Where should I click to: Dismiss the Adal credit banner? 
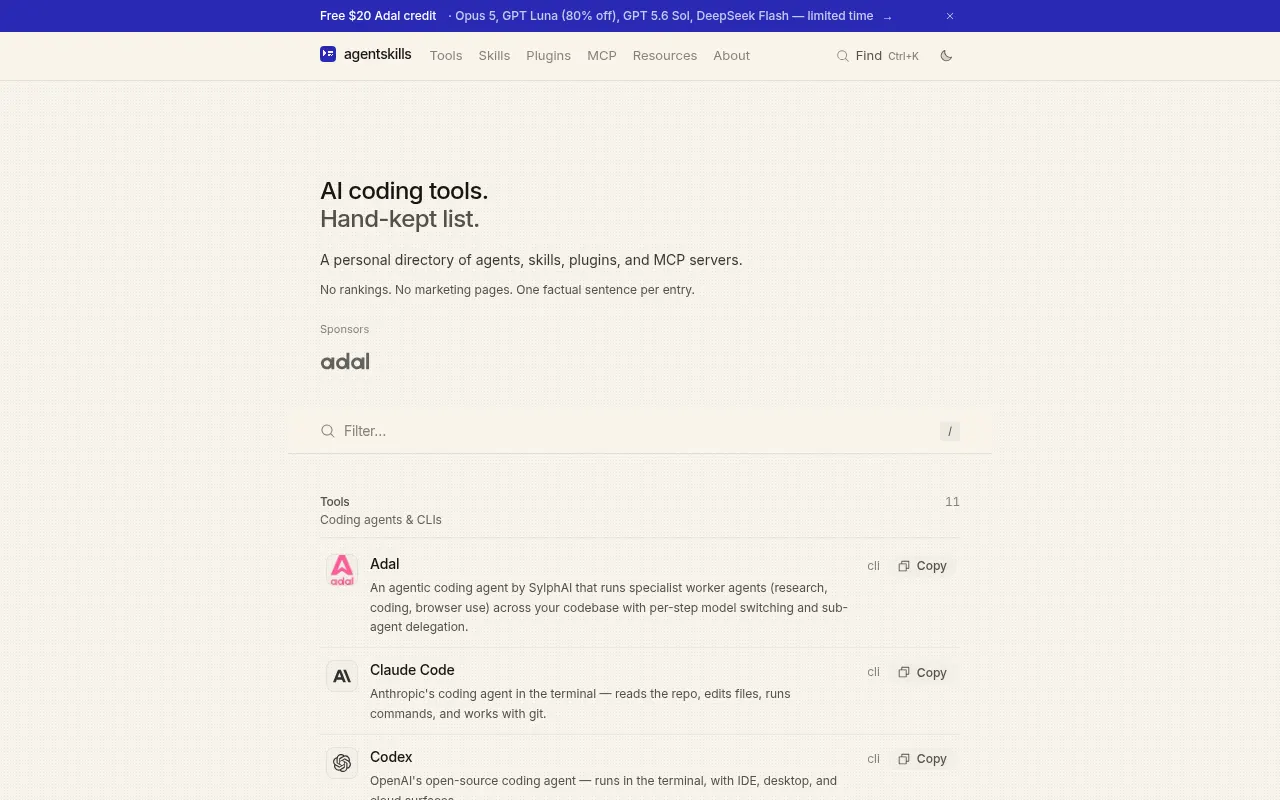point(950,16)
